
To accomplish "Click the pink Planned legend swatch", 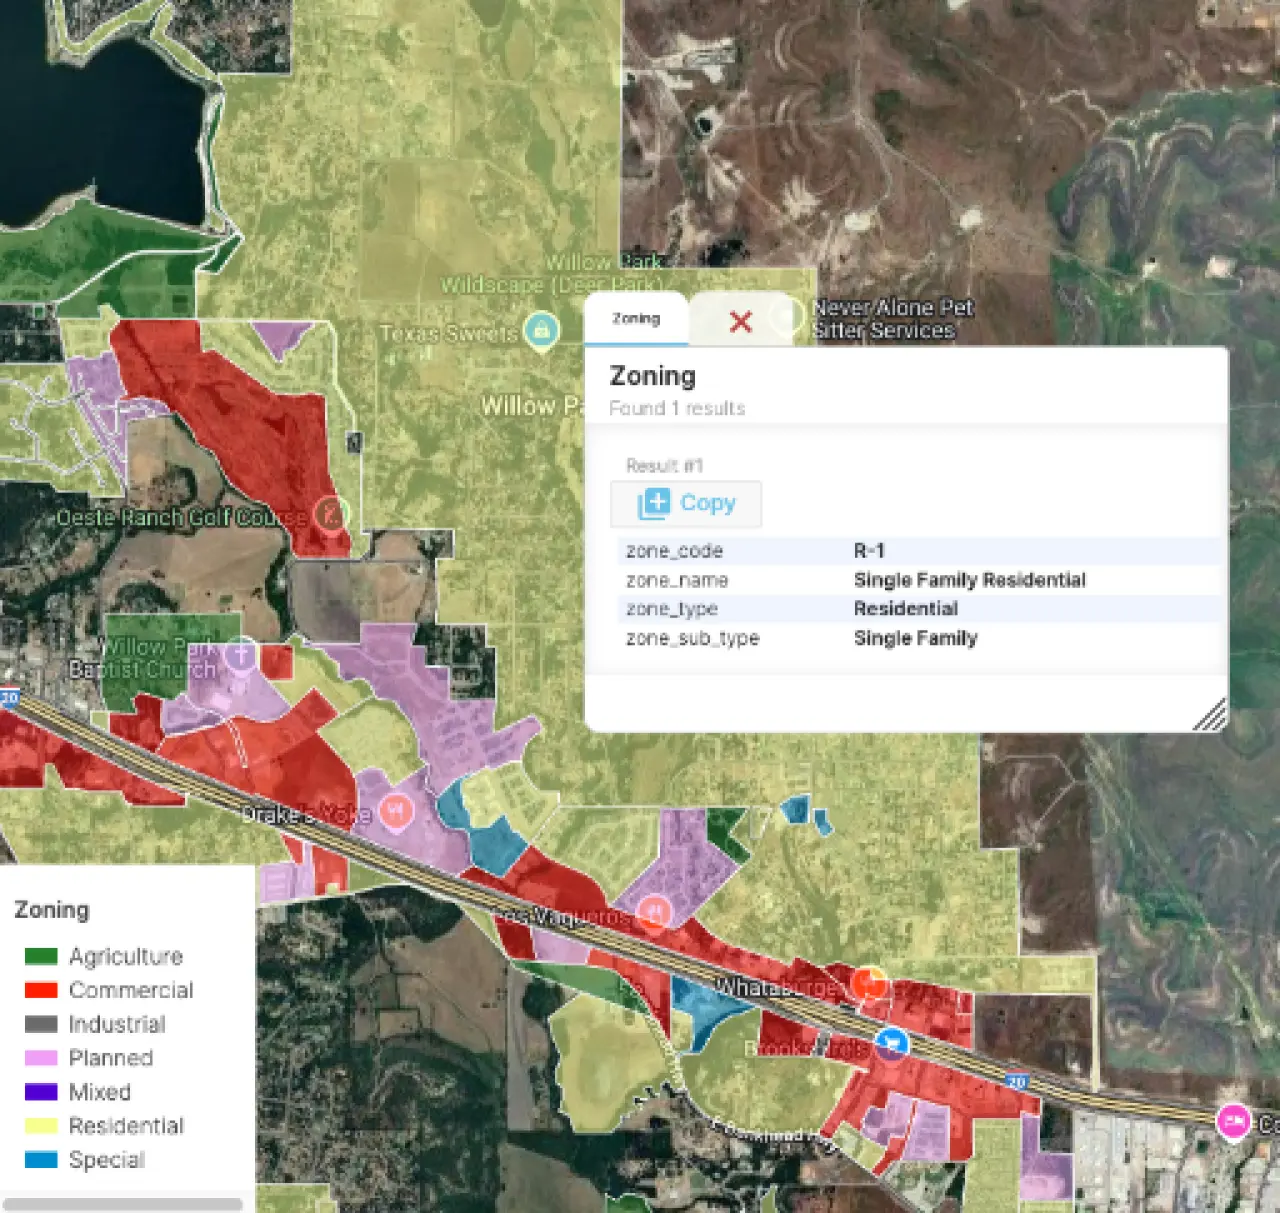I will 41,1058.
